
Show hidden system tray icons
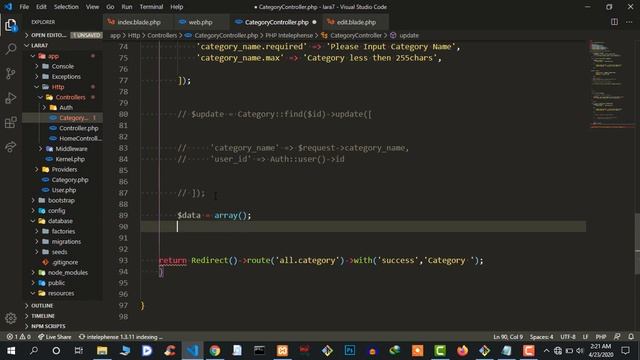tap(547, 351)
